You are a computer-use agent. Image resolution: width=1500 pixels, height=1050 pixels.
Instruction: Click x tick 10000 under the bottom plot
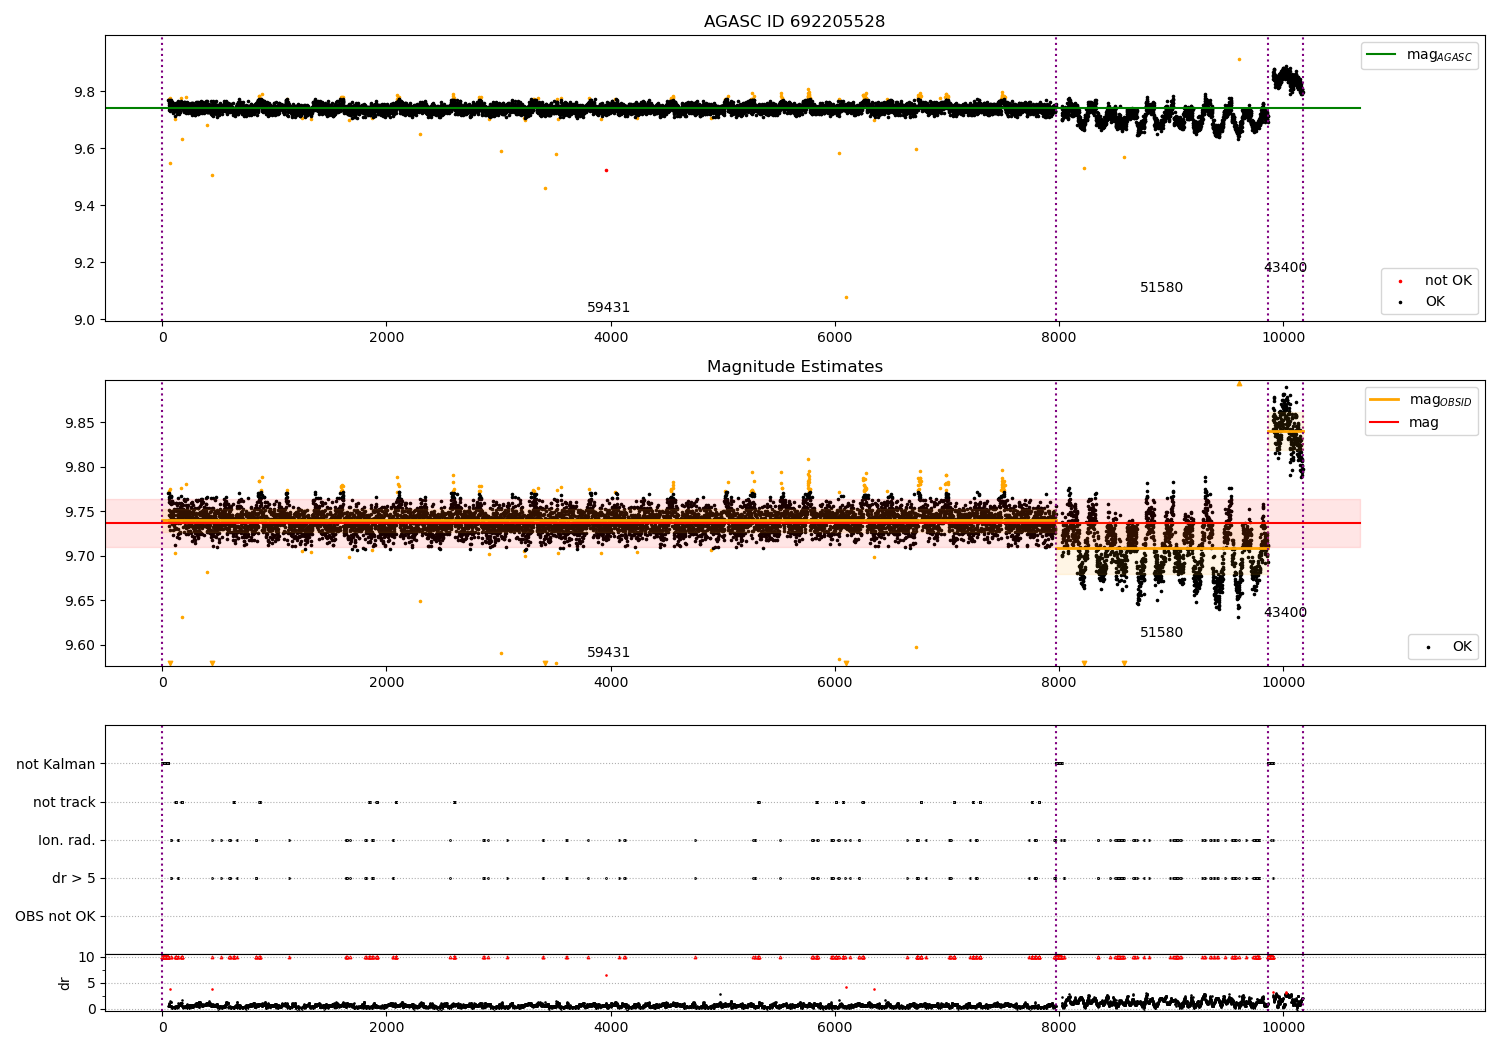1283,1027
